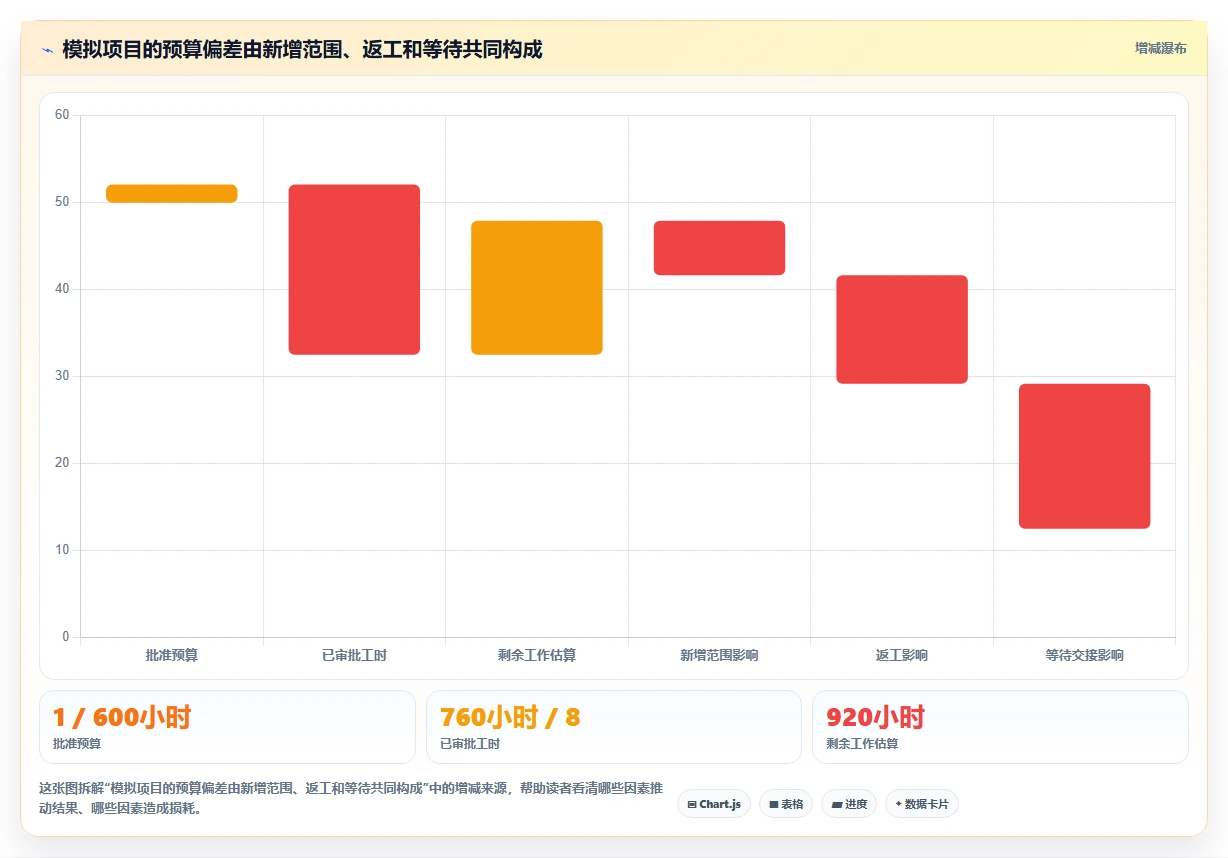The image size is (1228, 858).
Task: Click the 已审批工时 x-axis label
Action: [354, 655]
